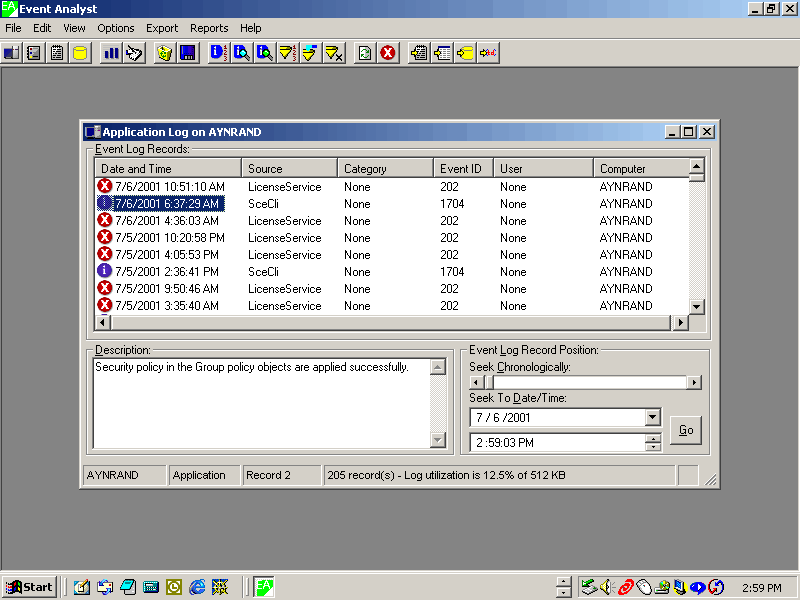Click the green refresh page icon
This screenshot has height=600, width=800.
click(x=364, y=53)
